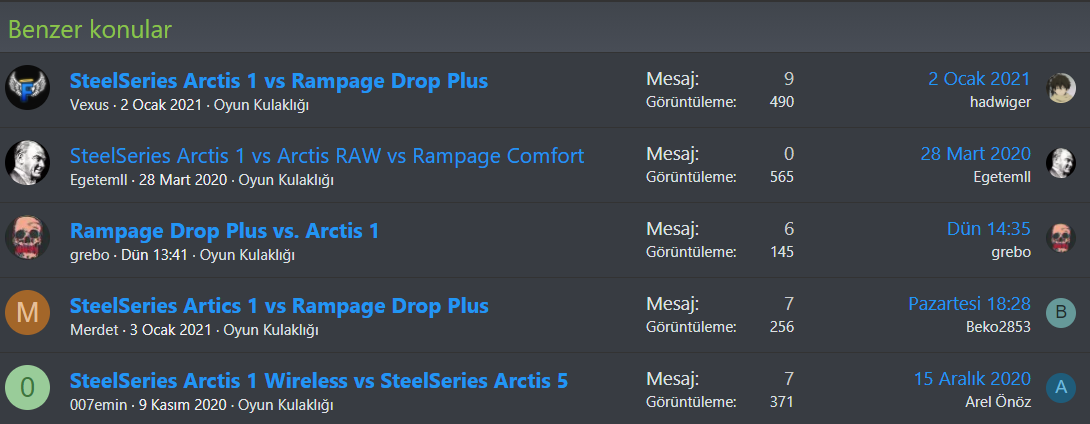Image resolution: width=1090 pixels, height=424 pixels.
Task: Jump to last post from Pazartesi 18:28
Action: 969,304
